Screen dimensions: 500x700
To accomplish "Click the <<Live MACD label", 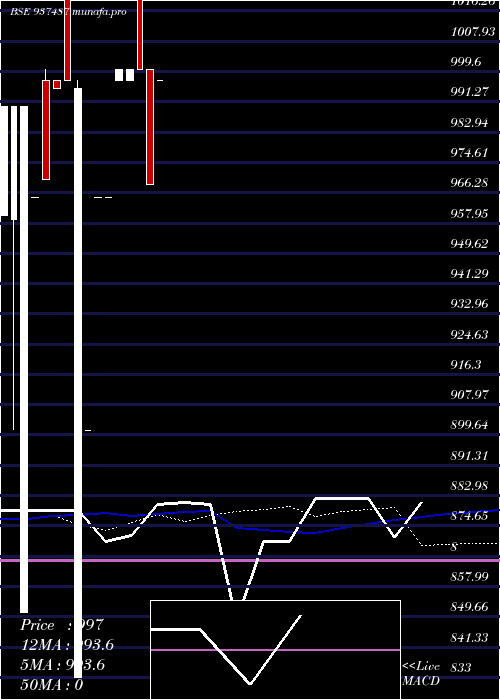I will click(421, 674).
